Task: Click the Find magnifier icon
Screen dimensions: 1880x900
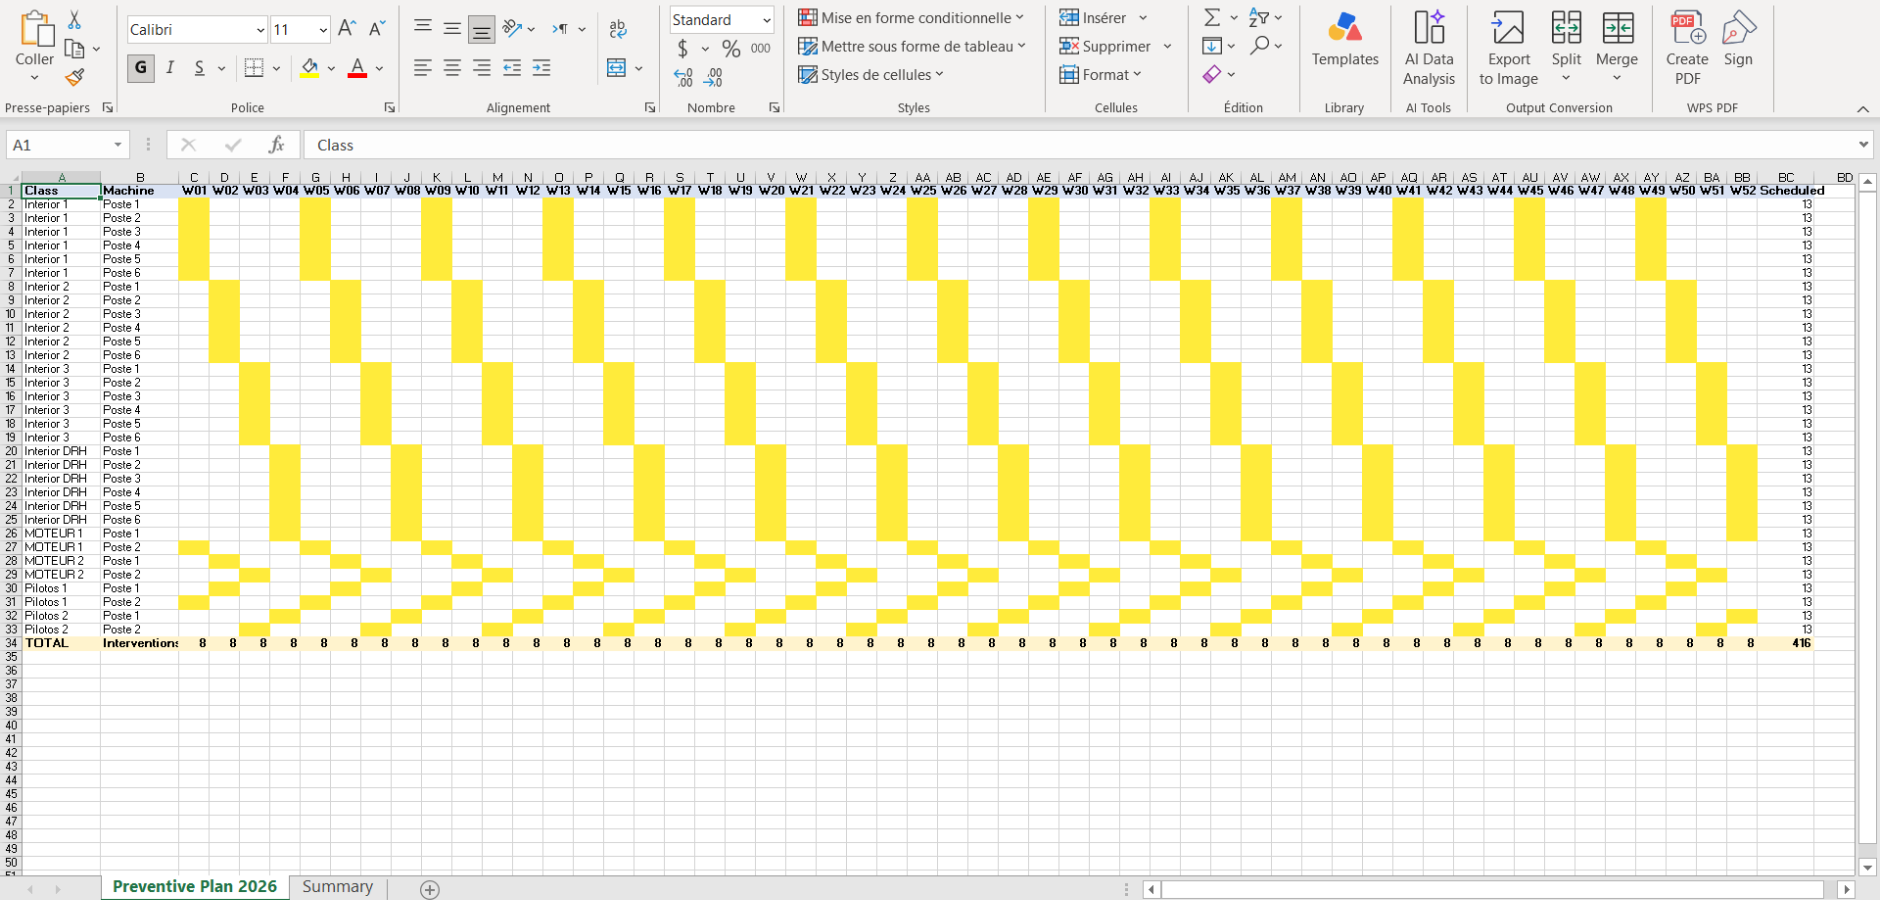Action: pos(1260,45)
